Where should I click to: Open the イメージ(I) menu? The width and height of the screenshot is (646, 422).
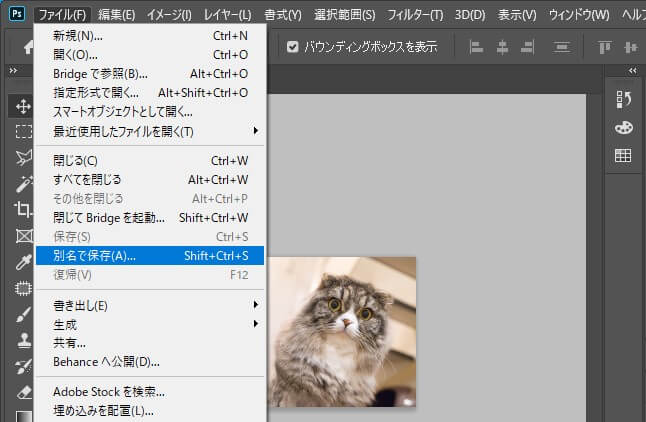[x=169, y=15]
